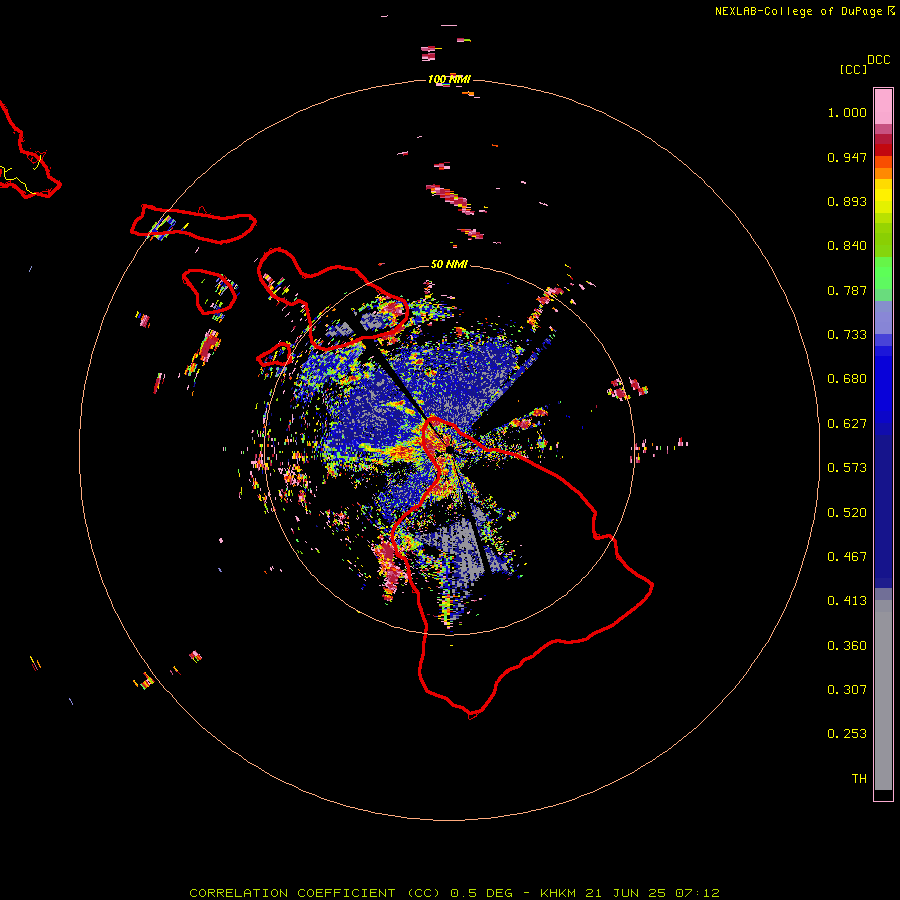Click the 0.307 scale value
Viewport: 900px width, 900px height.
(847, 690)
